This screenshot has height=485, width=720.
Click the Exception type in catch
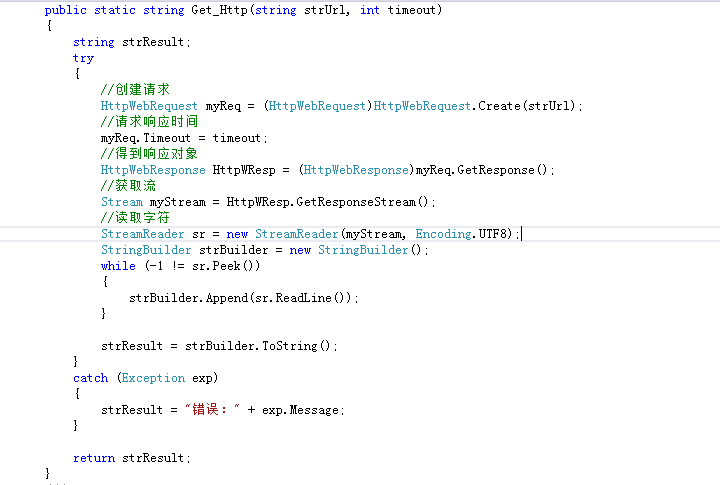pyautogui.click(x=153, y=378)
